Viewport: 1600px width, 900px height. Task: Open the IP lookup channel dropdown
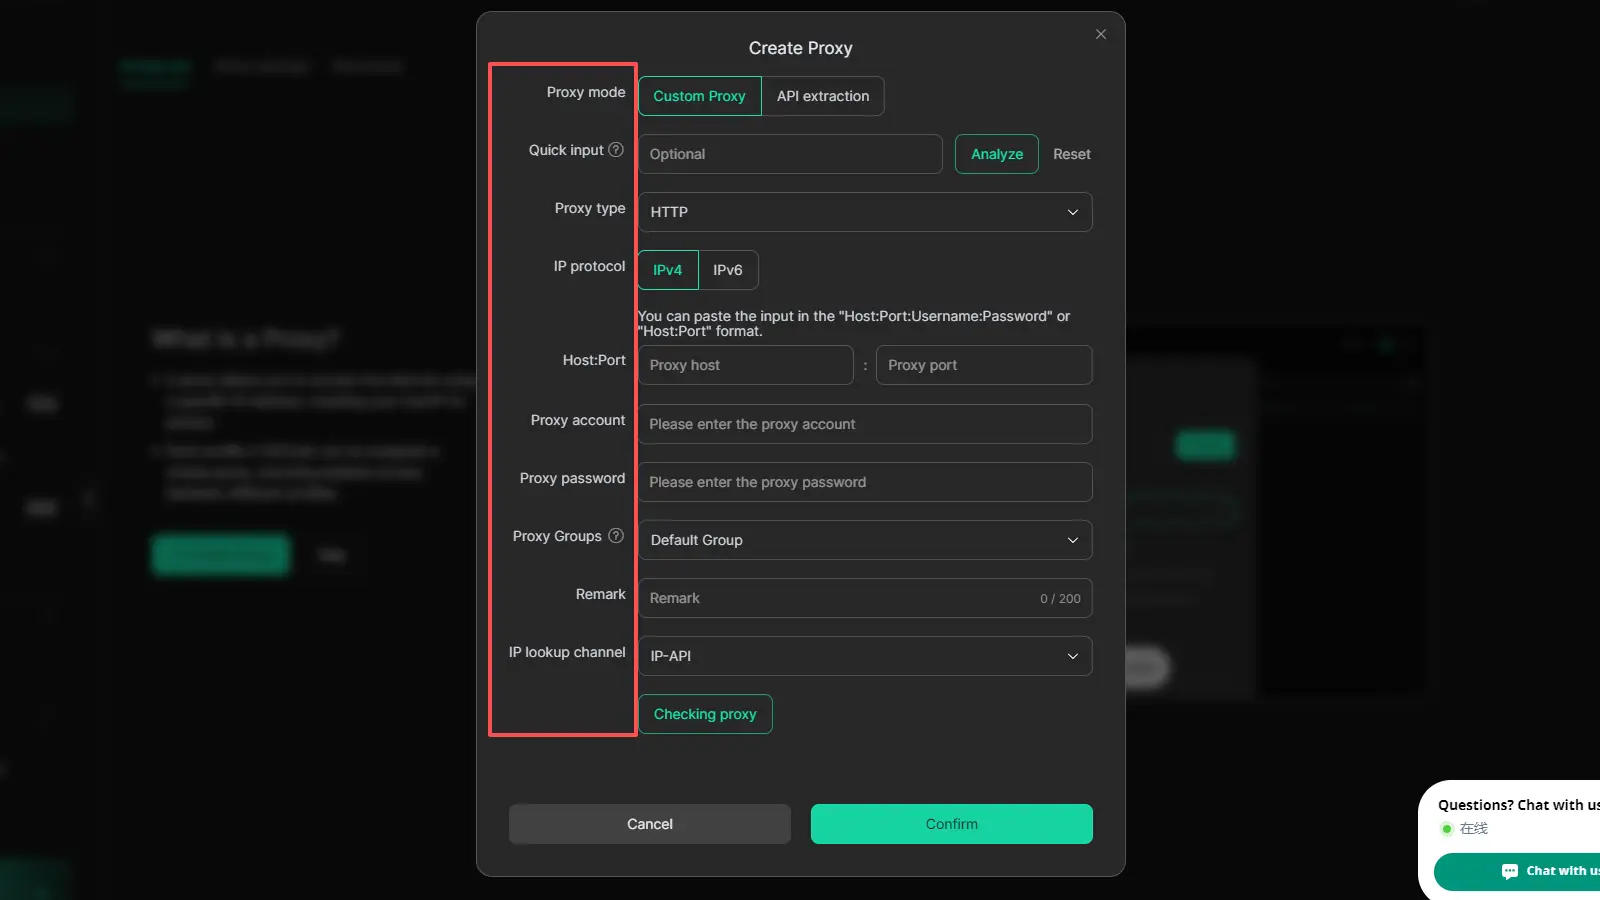(865, 656)
